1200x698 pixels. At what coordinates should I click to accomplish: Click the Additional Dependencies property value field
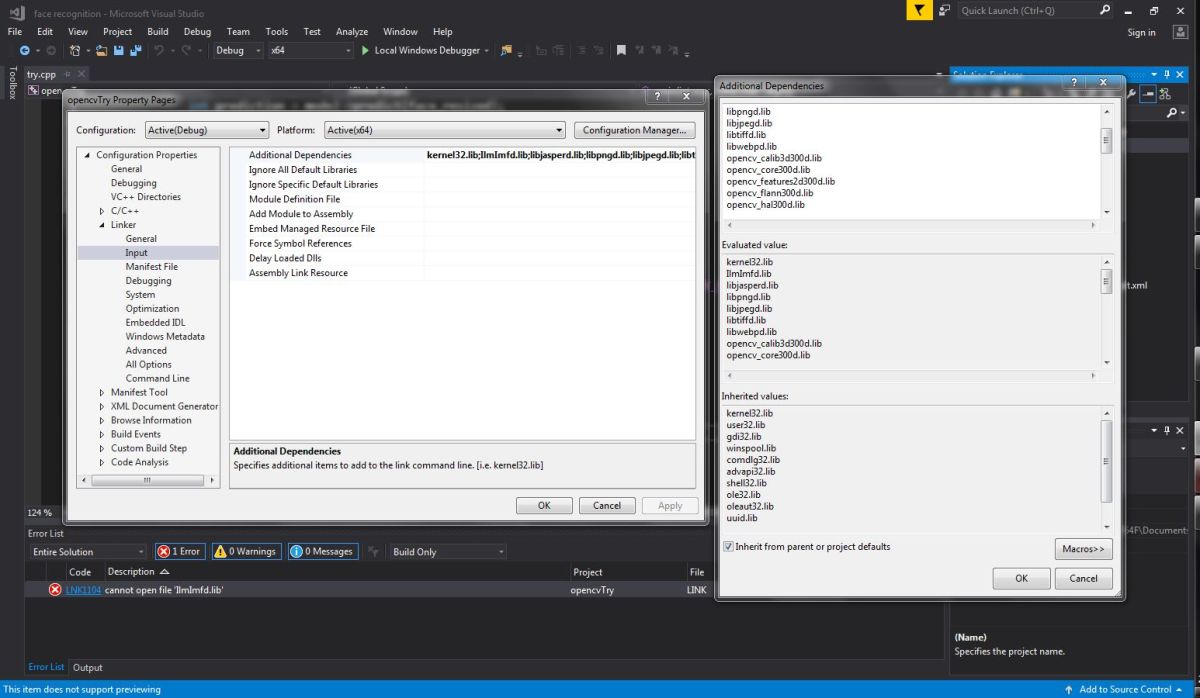(x=560, y=155)
